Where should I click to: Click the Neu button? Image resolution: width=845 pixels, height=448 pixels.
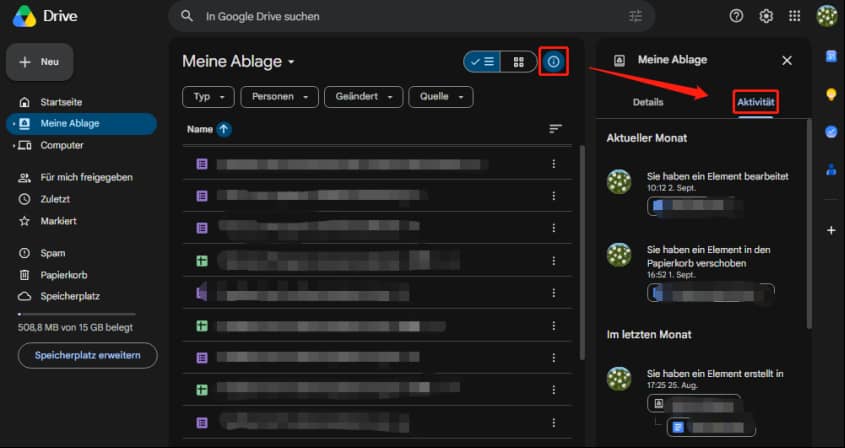(x=40, y=62)
